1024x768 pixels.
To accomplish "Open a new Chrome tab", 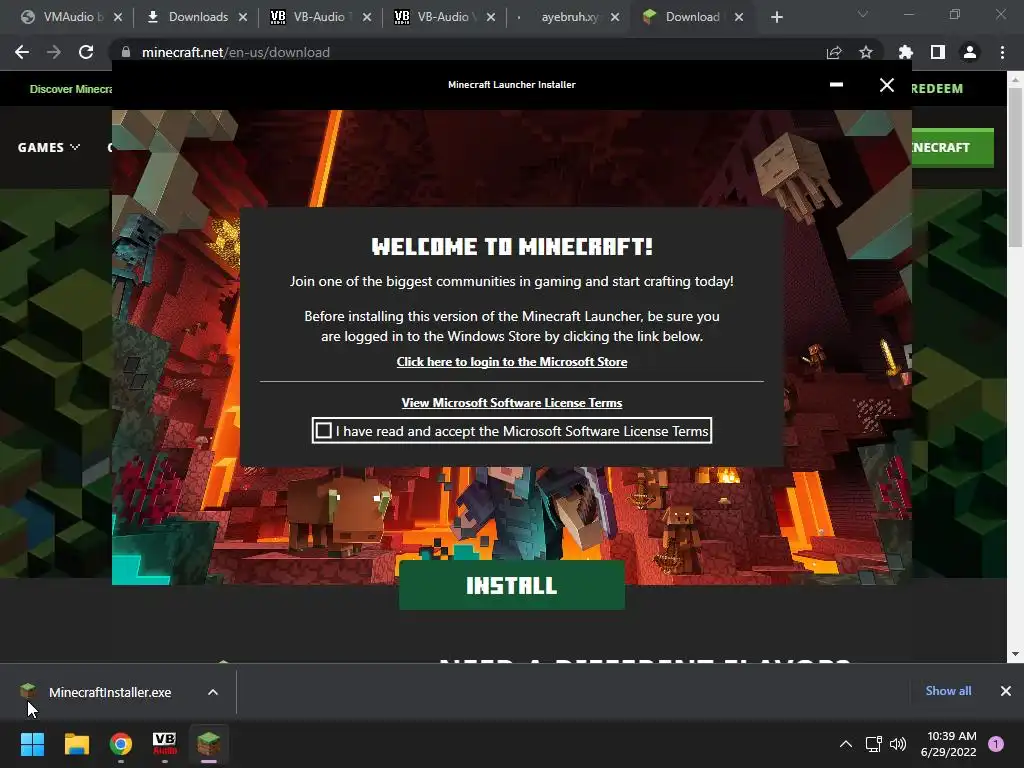I will (776, 17).
